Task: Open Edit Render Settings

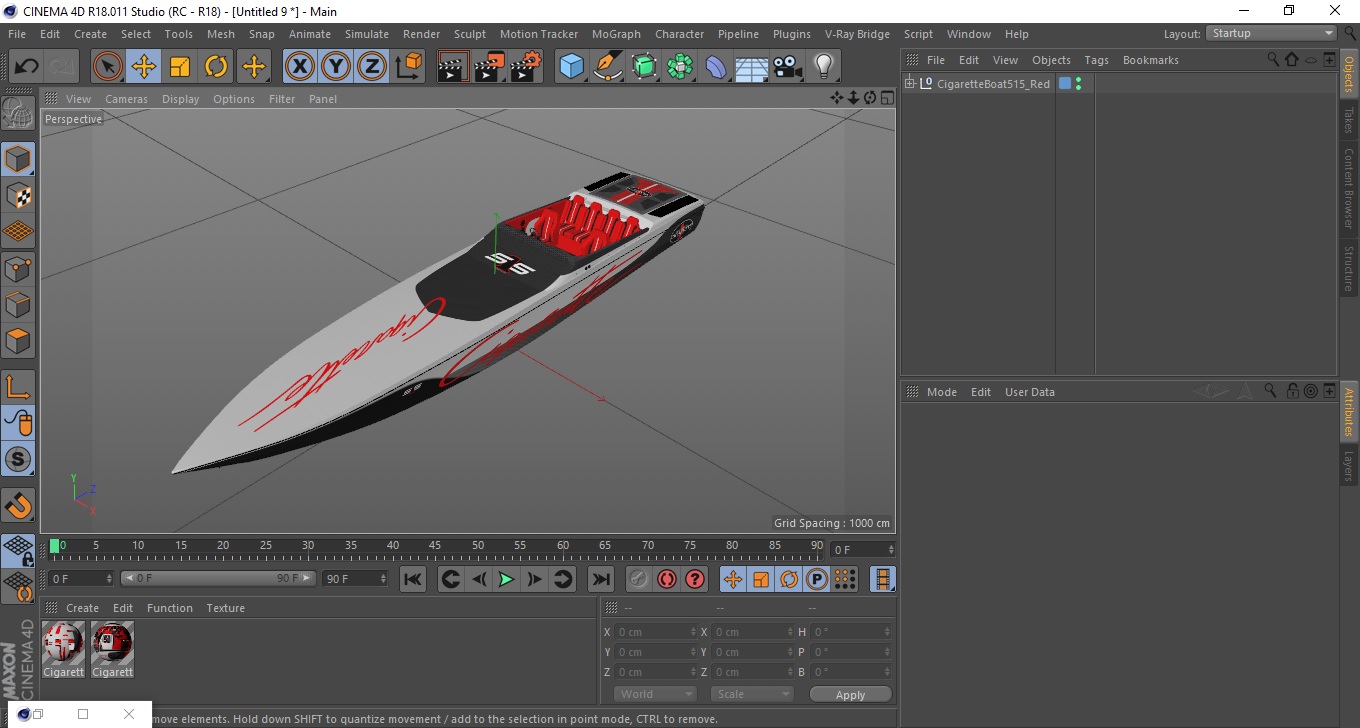Action: point(526,67)
